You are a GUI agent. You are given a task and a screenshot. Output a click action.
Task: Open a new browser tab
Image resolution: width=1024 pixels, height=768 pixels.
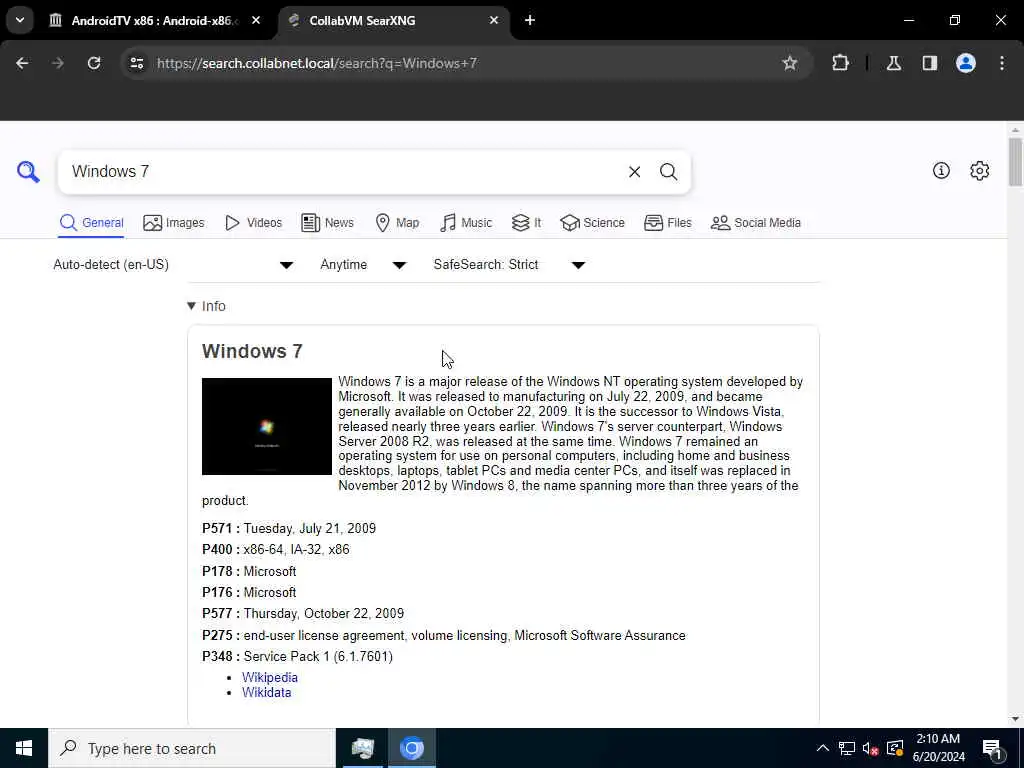point(530,20)
